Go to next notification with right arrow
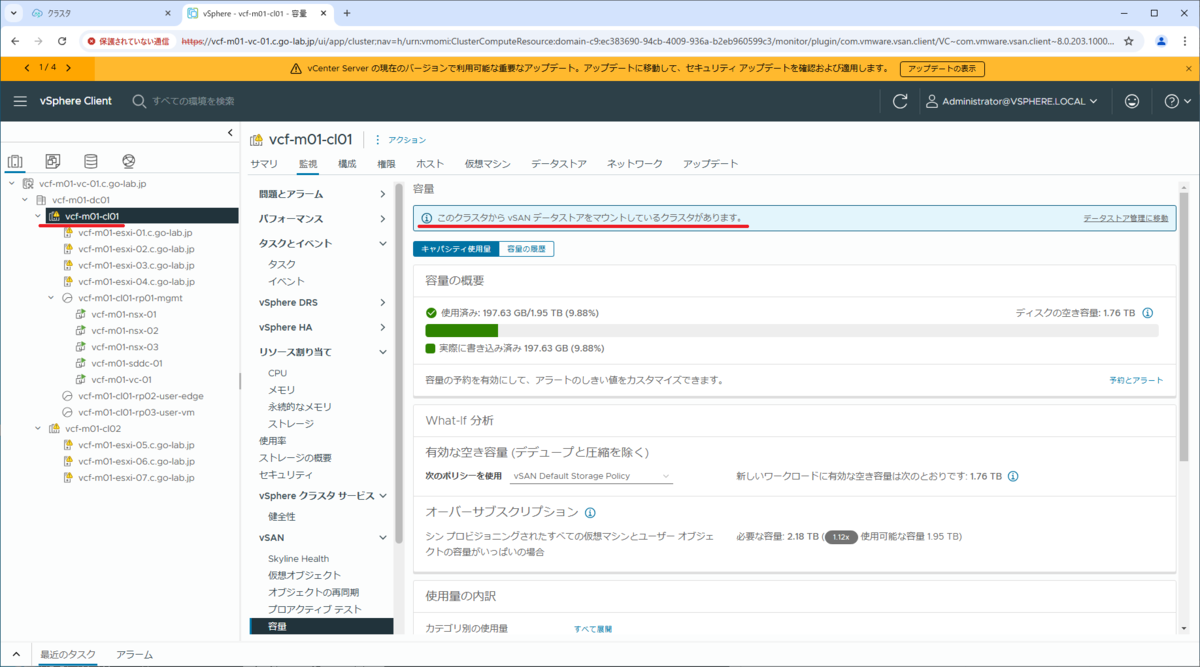 [x=68, y=67]
